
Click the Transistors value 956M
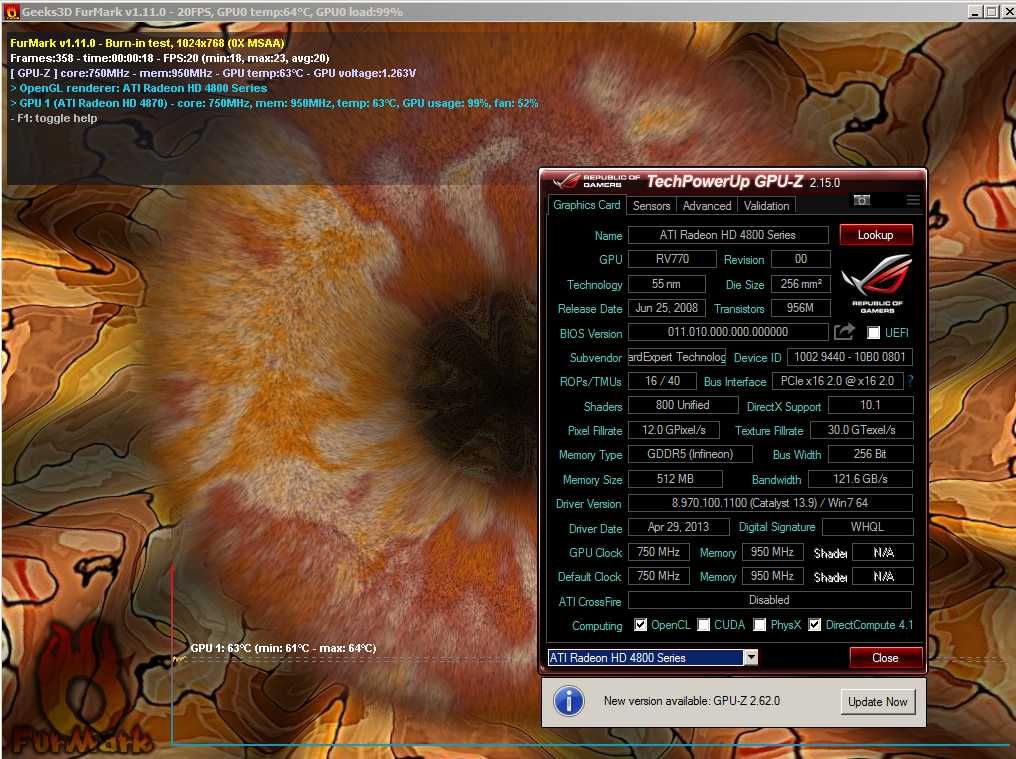tap(801, 308)
